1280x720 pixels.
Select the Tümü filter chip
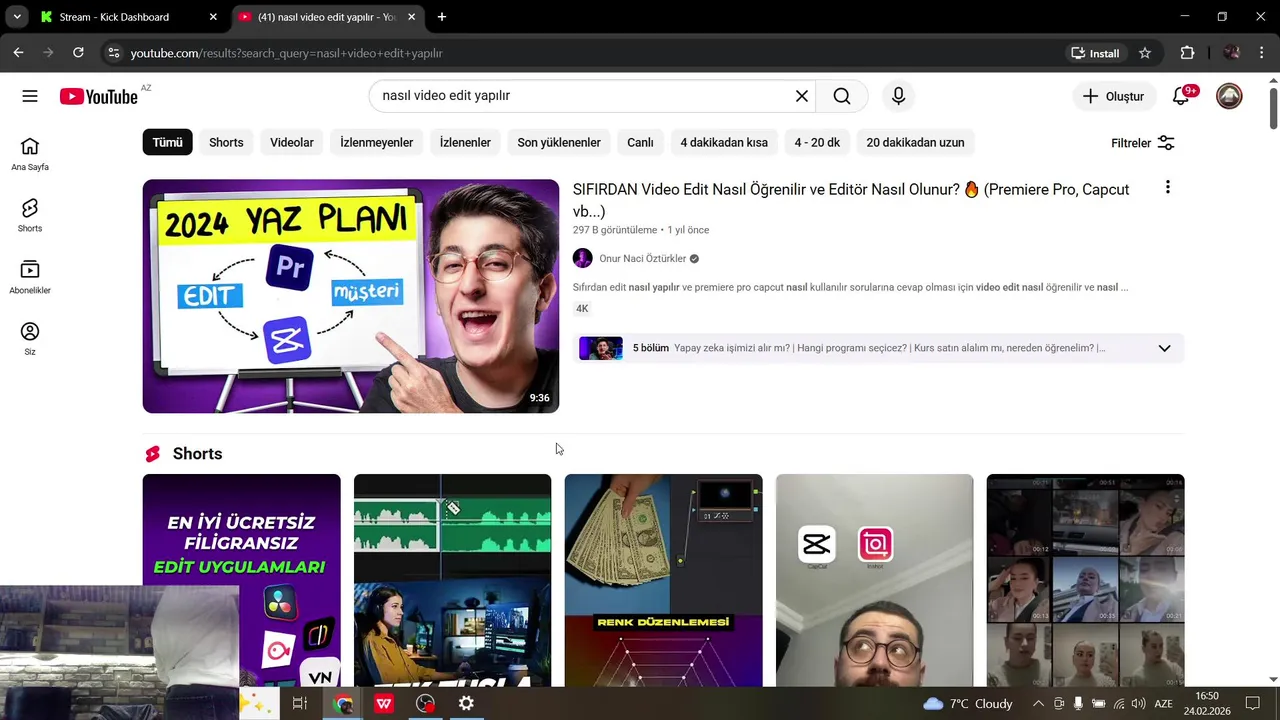[167, 143]
